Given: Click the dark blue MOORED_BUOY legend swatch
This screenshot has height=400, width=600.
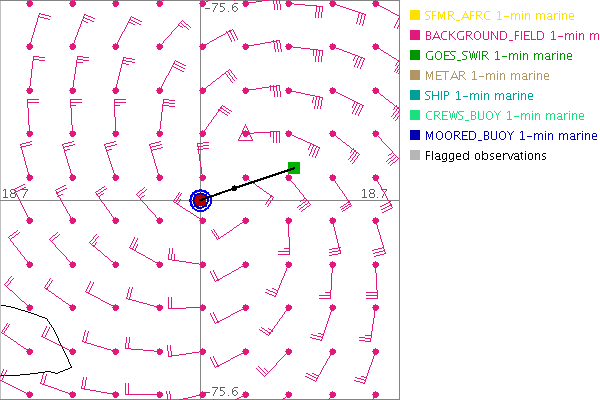Looking at the screenshot, I should pyautogui.click(x=415, y=136).
